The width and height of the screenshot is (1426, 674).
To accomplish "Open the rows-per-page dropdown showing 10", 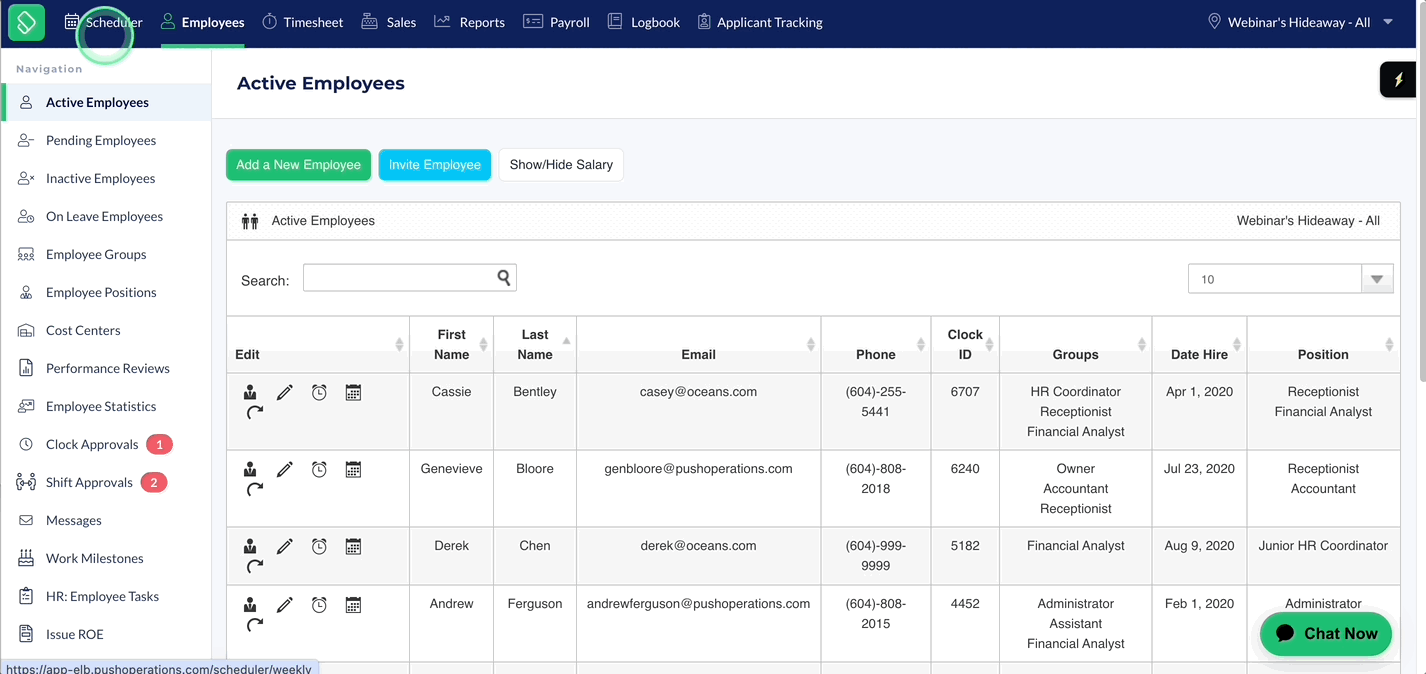I will click(1290, 279).
